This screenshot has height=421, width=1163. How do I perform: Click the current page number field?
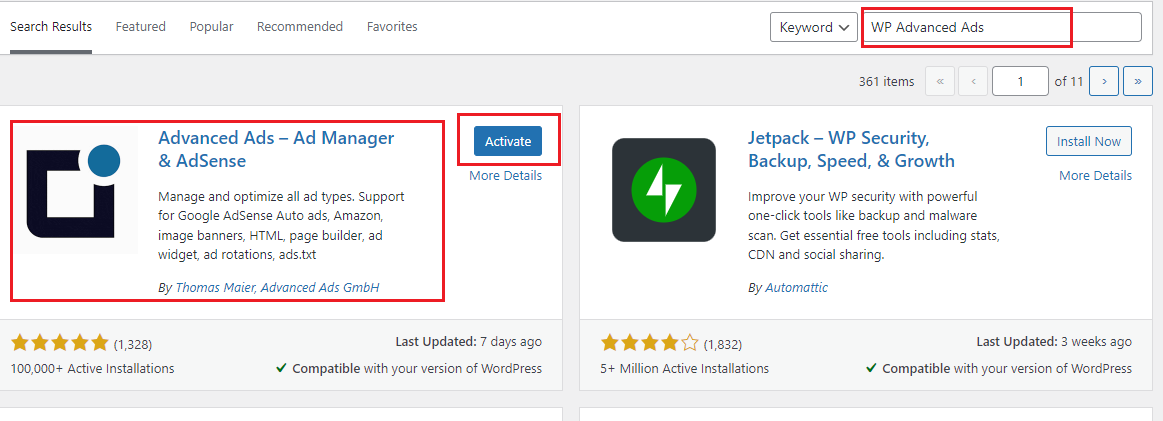pos(1021,82)
